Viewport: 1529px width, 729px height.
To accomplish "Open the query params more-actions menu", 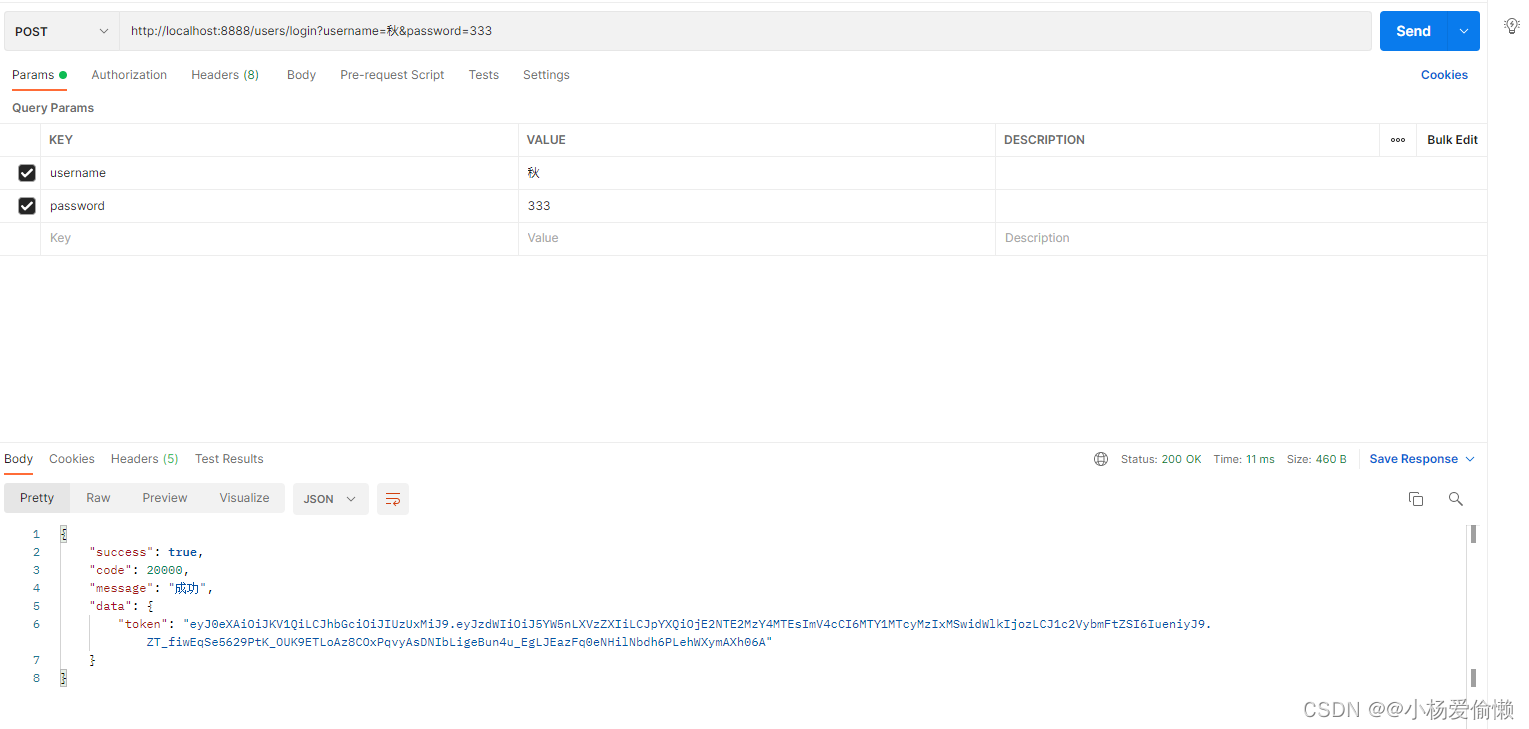I will coord(1397,140).
